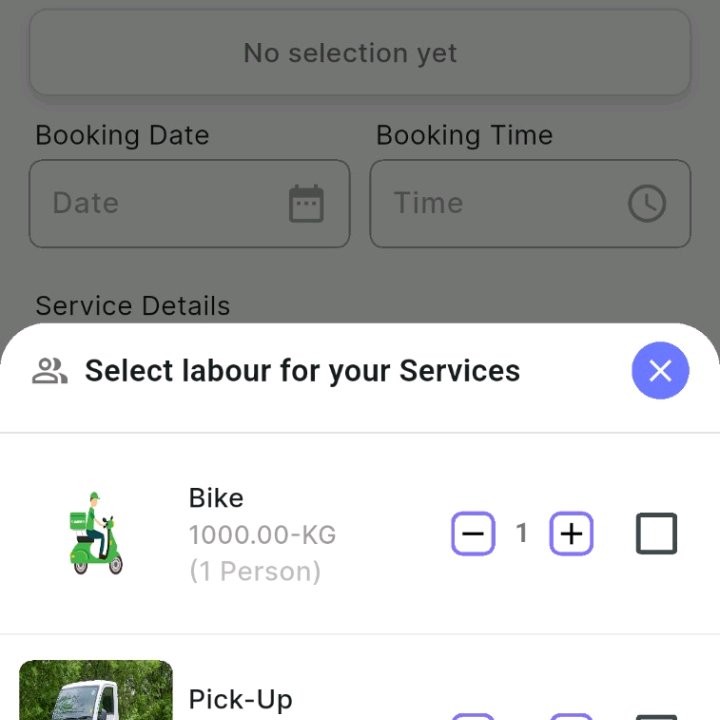The image size is (720, 720).
Task: Tick the Pick-Up selection checkbox
Action: [x=657, y=715]
